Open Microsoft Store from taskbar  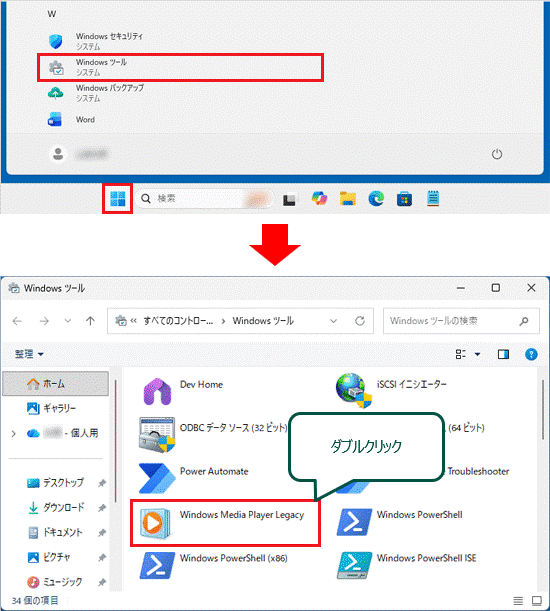tap(405, 199)
